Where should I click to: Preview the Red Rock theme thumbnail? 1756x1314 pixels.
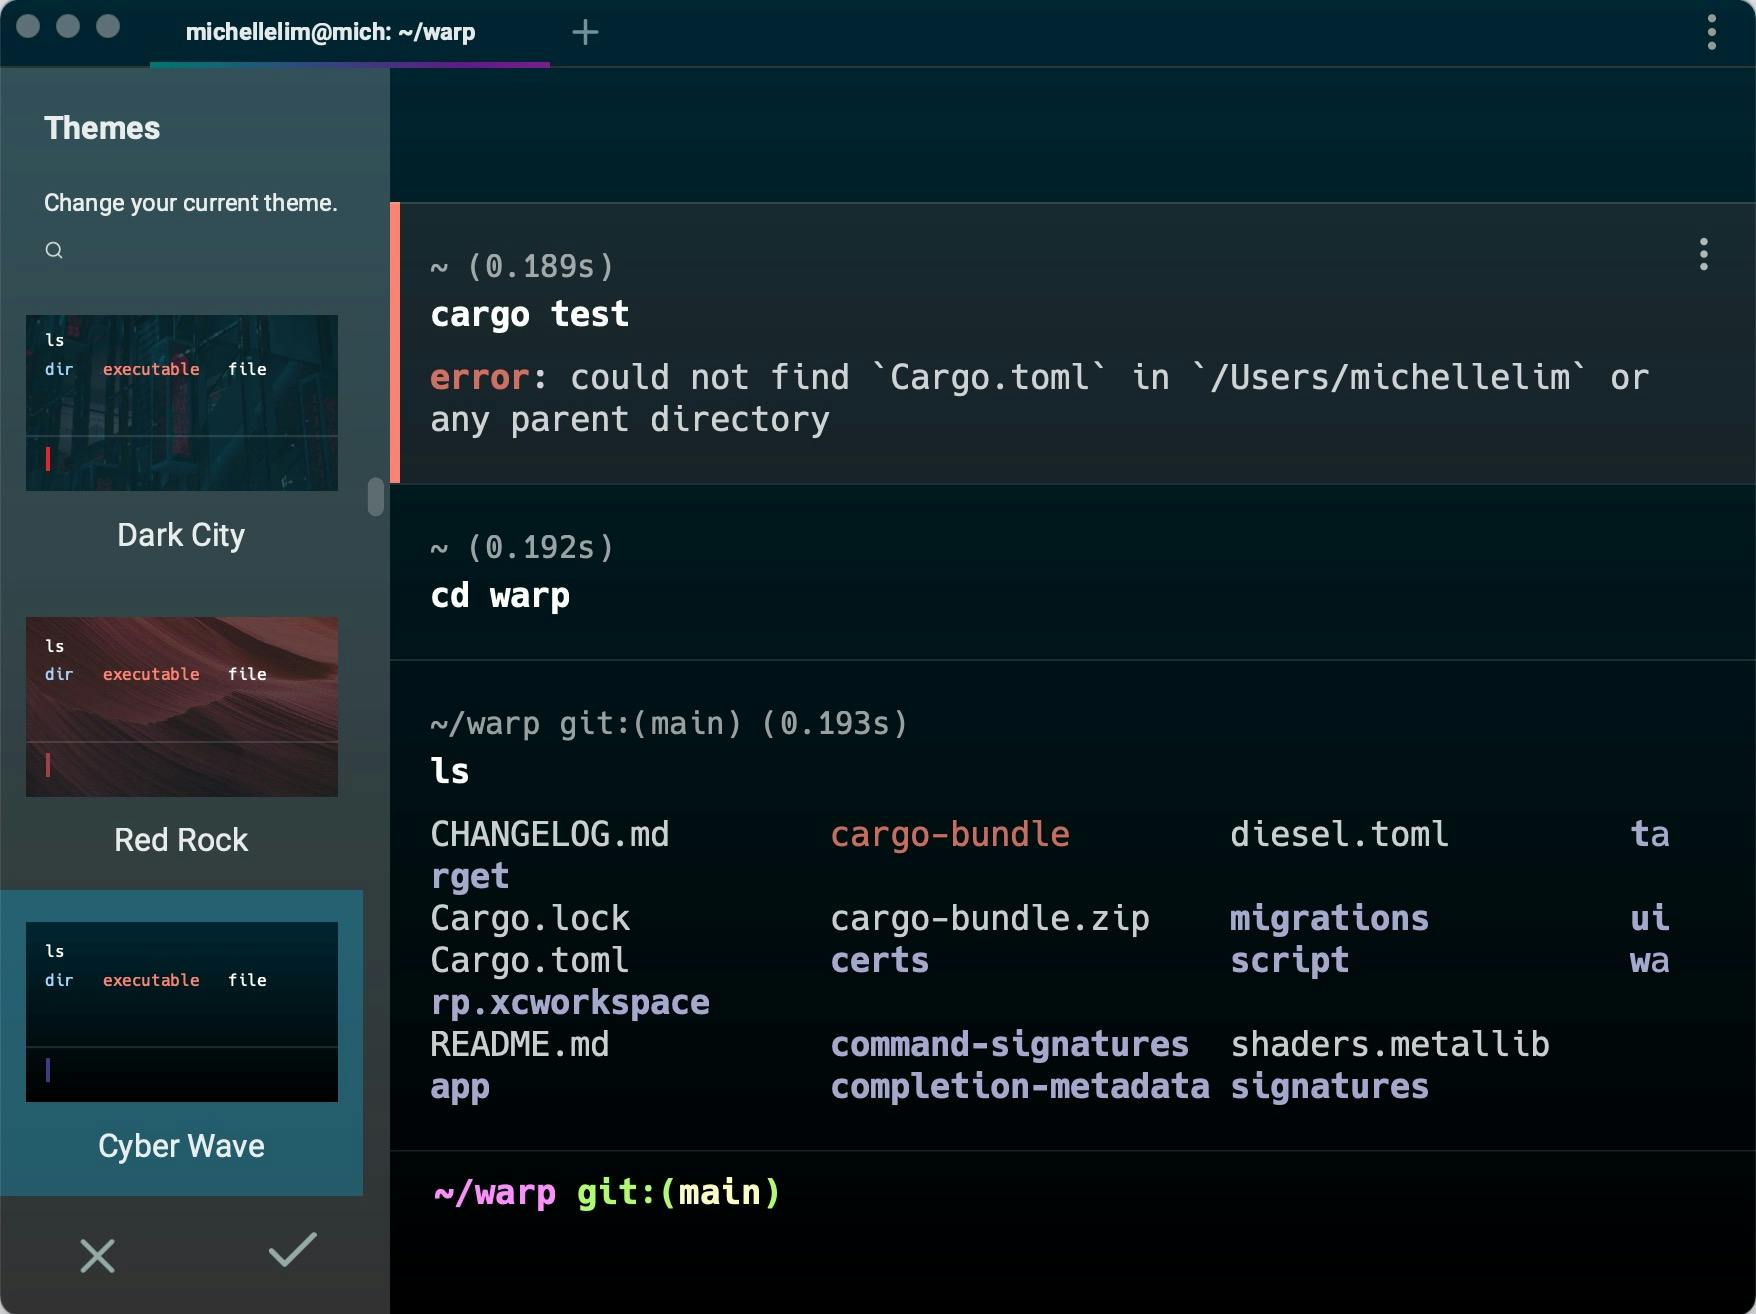[182, 707]
